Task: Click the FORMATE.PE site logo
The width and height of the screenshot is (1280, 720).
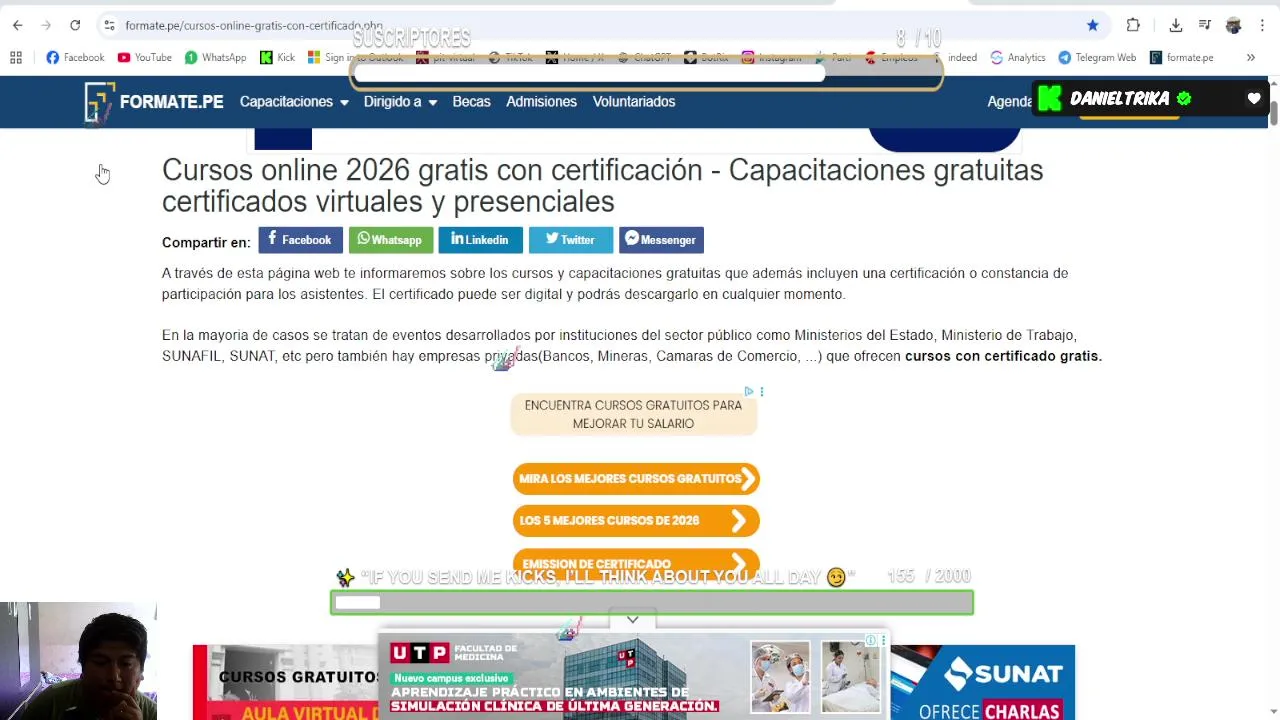Action: 154,102
